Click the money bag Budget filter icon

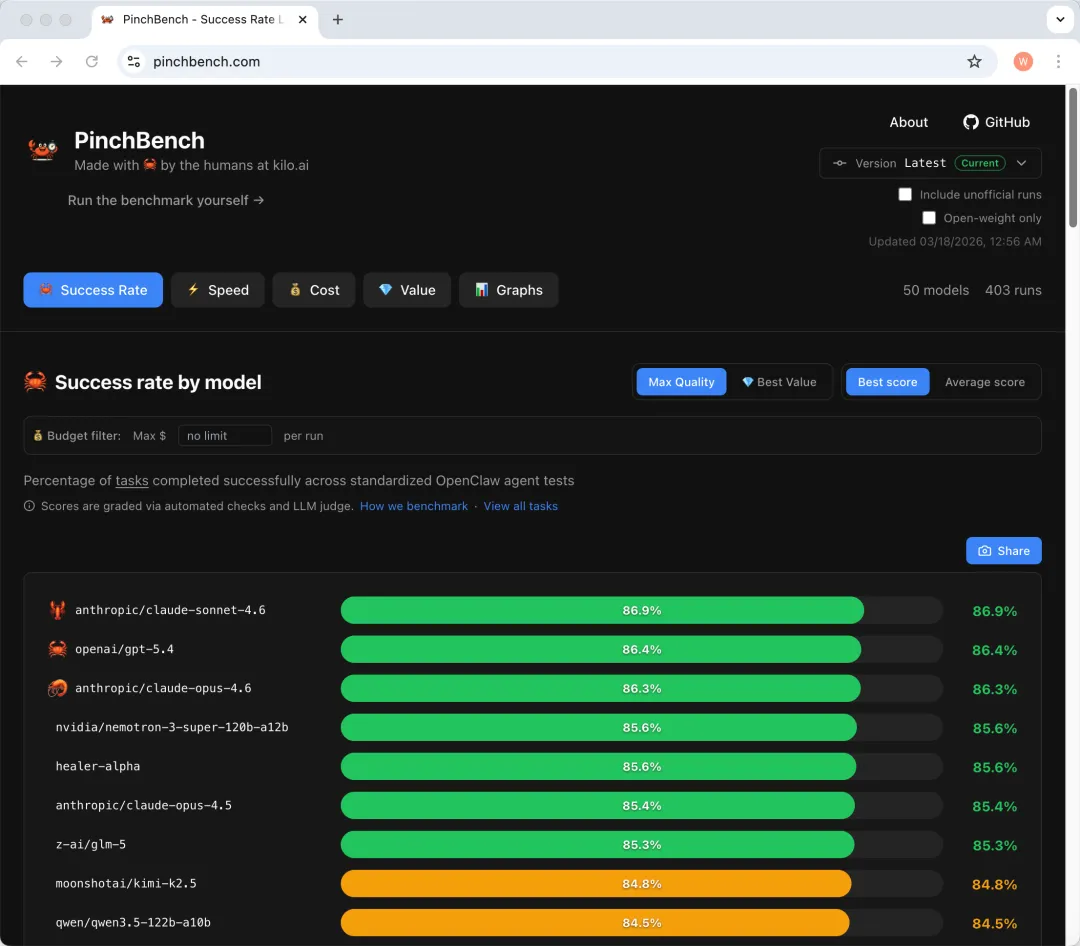tap(38, 435)
